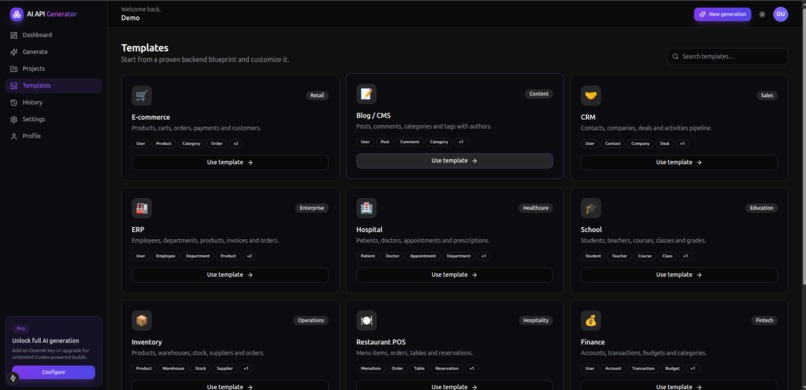806x390 pixels.
Task: Click the Enterprise badge on ERP card
Action: (312, 208)
